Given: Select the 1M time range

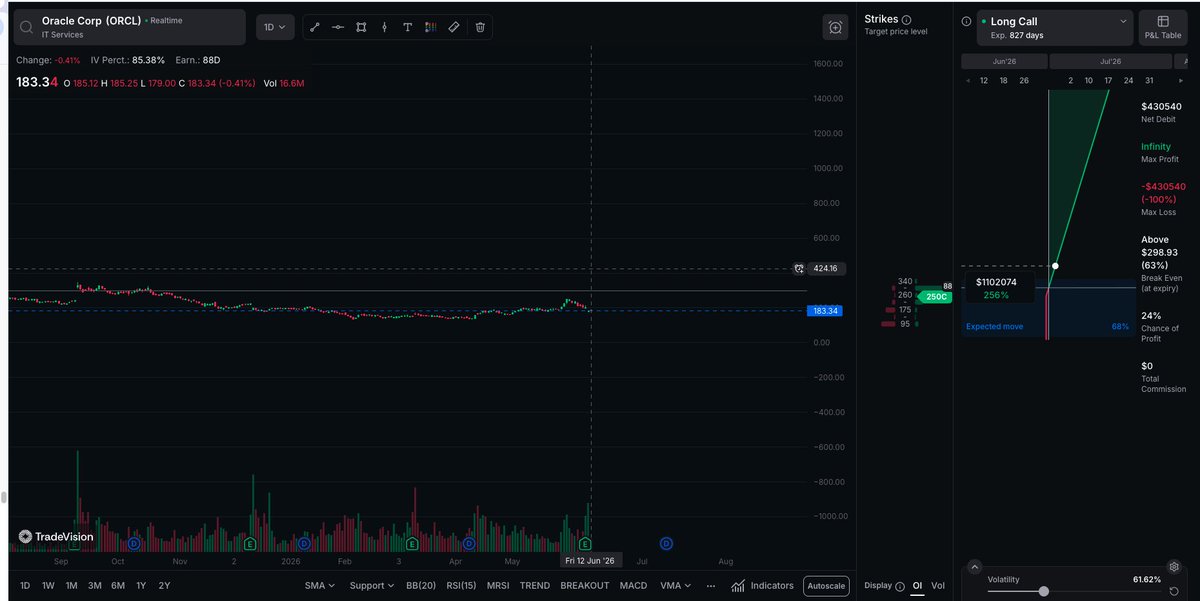Looking at the screenshot, I should pyautogui.click(x=72, y=586).
